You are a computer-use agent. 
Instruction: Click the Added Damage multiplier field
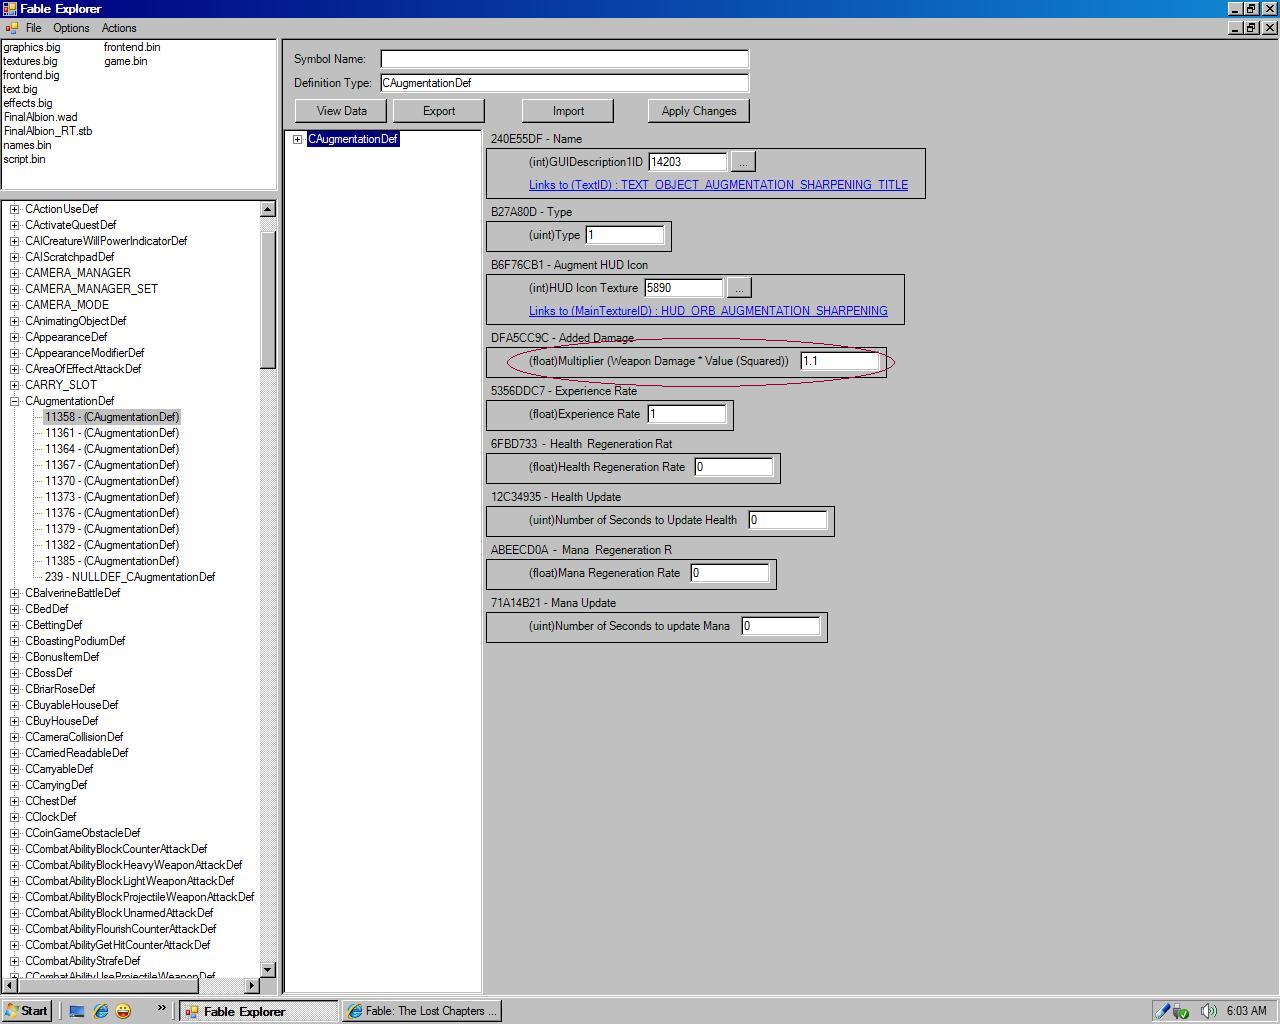(x=839, y=361)
